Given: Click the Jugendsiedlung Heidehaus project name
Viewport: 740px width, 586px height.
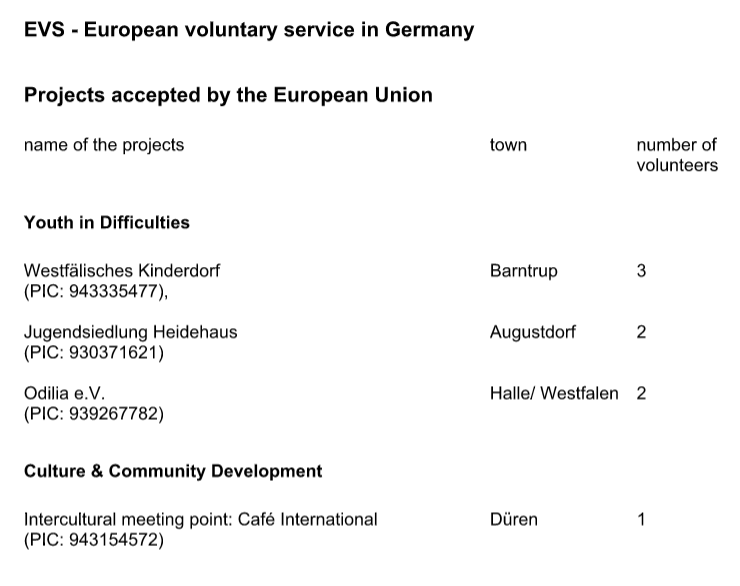Looking at the screenshot, I should (131, 332).
